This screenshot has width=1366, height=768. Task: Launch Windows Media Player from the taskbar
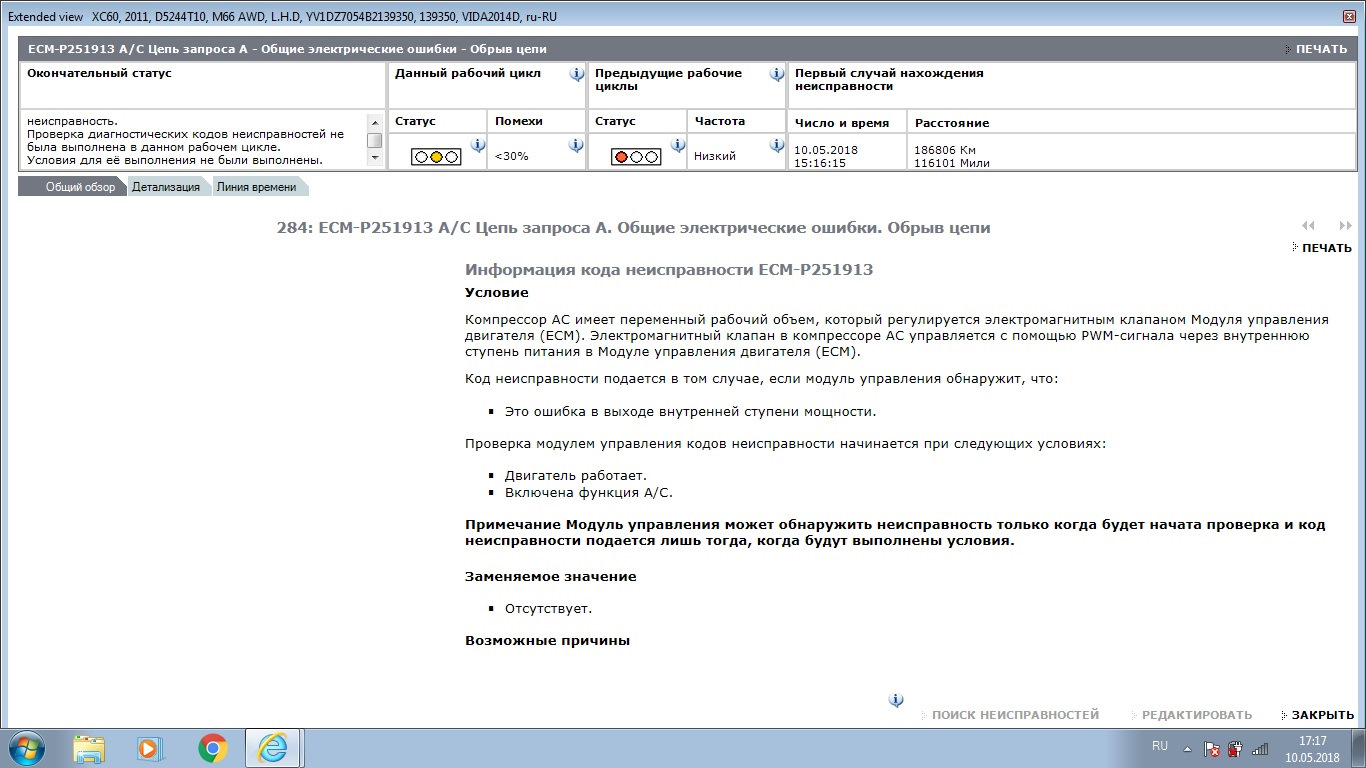[x=148, y=748]
